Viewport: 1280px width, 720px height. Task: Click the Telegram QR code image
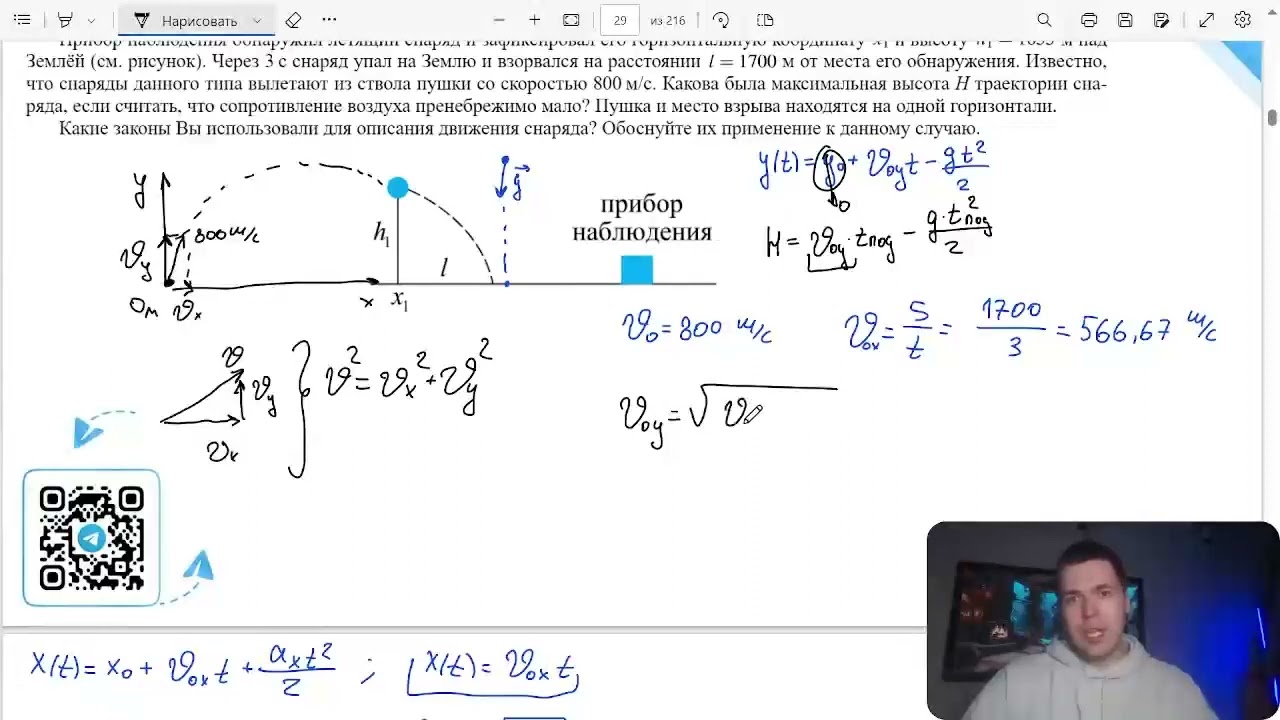pos(91,537)
